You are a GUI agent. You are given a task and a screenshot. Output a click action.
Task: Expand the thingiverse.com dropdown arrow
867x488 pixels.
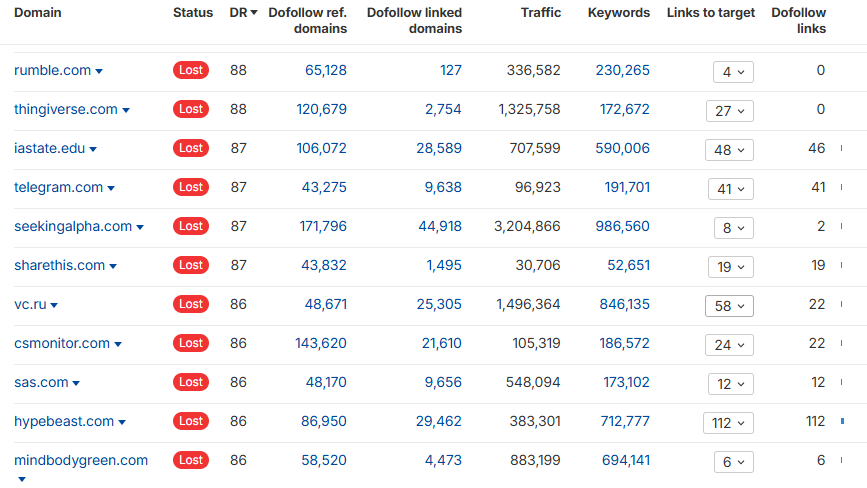126,111
